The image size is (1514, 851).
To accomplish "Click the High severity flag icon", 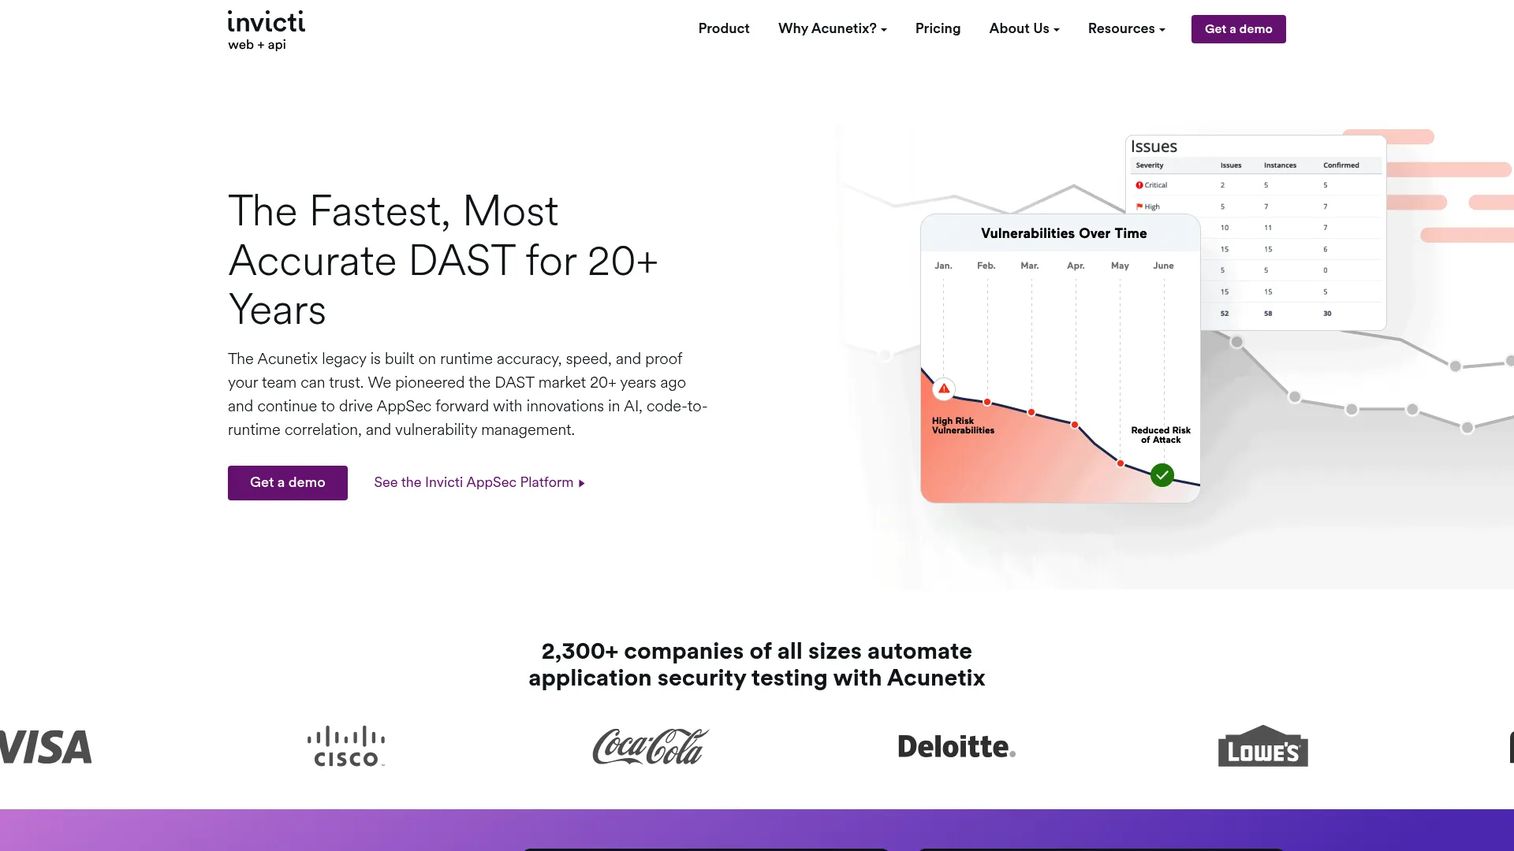I will click(x=1139, y=207).
